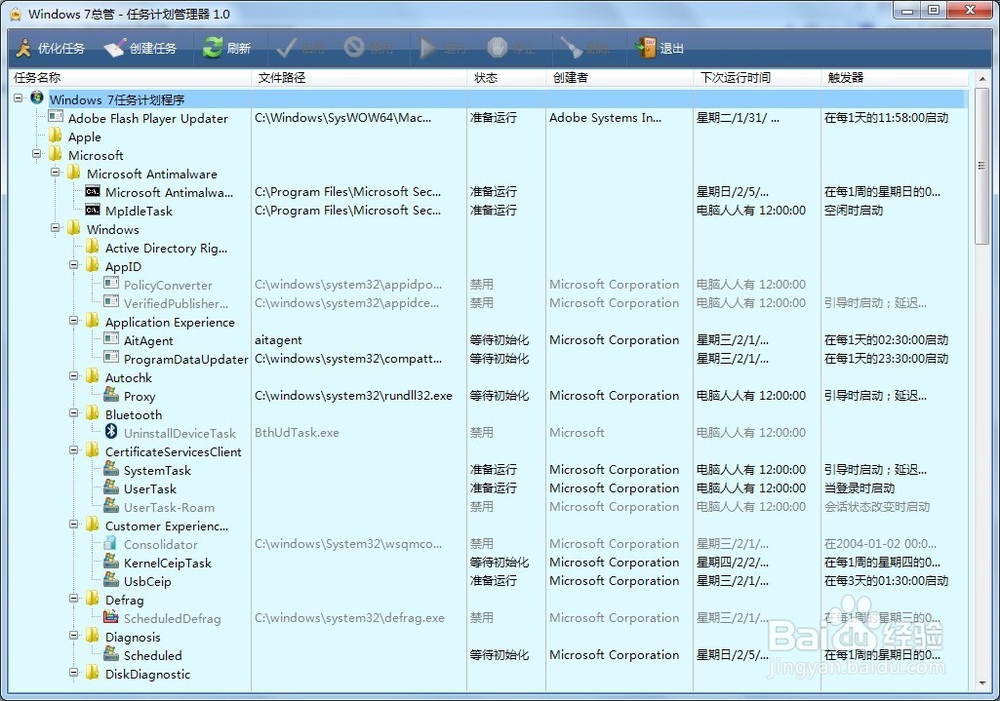Screen dimensions: 1000x701
Task: Collapse the Autochk folder
Action: [74, 376]
